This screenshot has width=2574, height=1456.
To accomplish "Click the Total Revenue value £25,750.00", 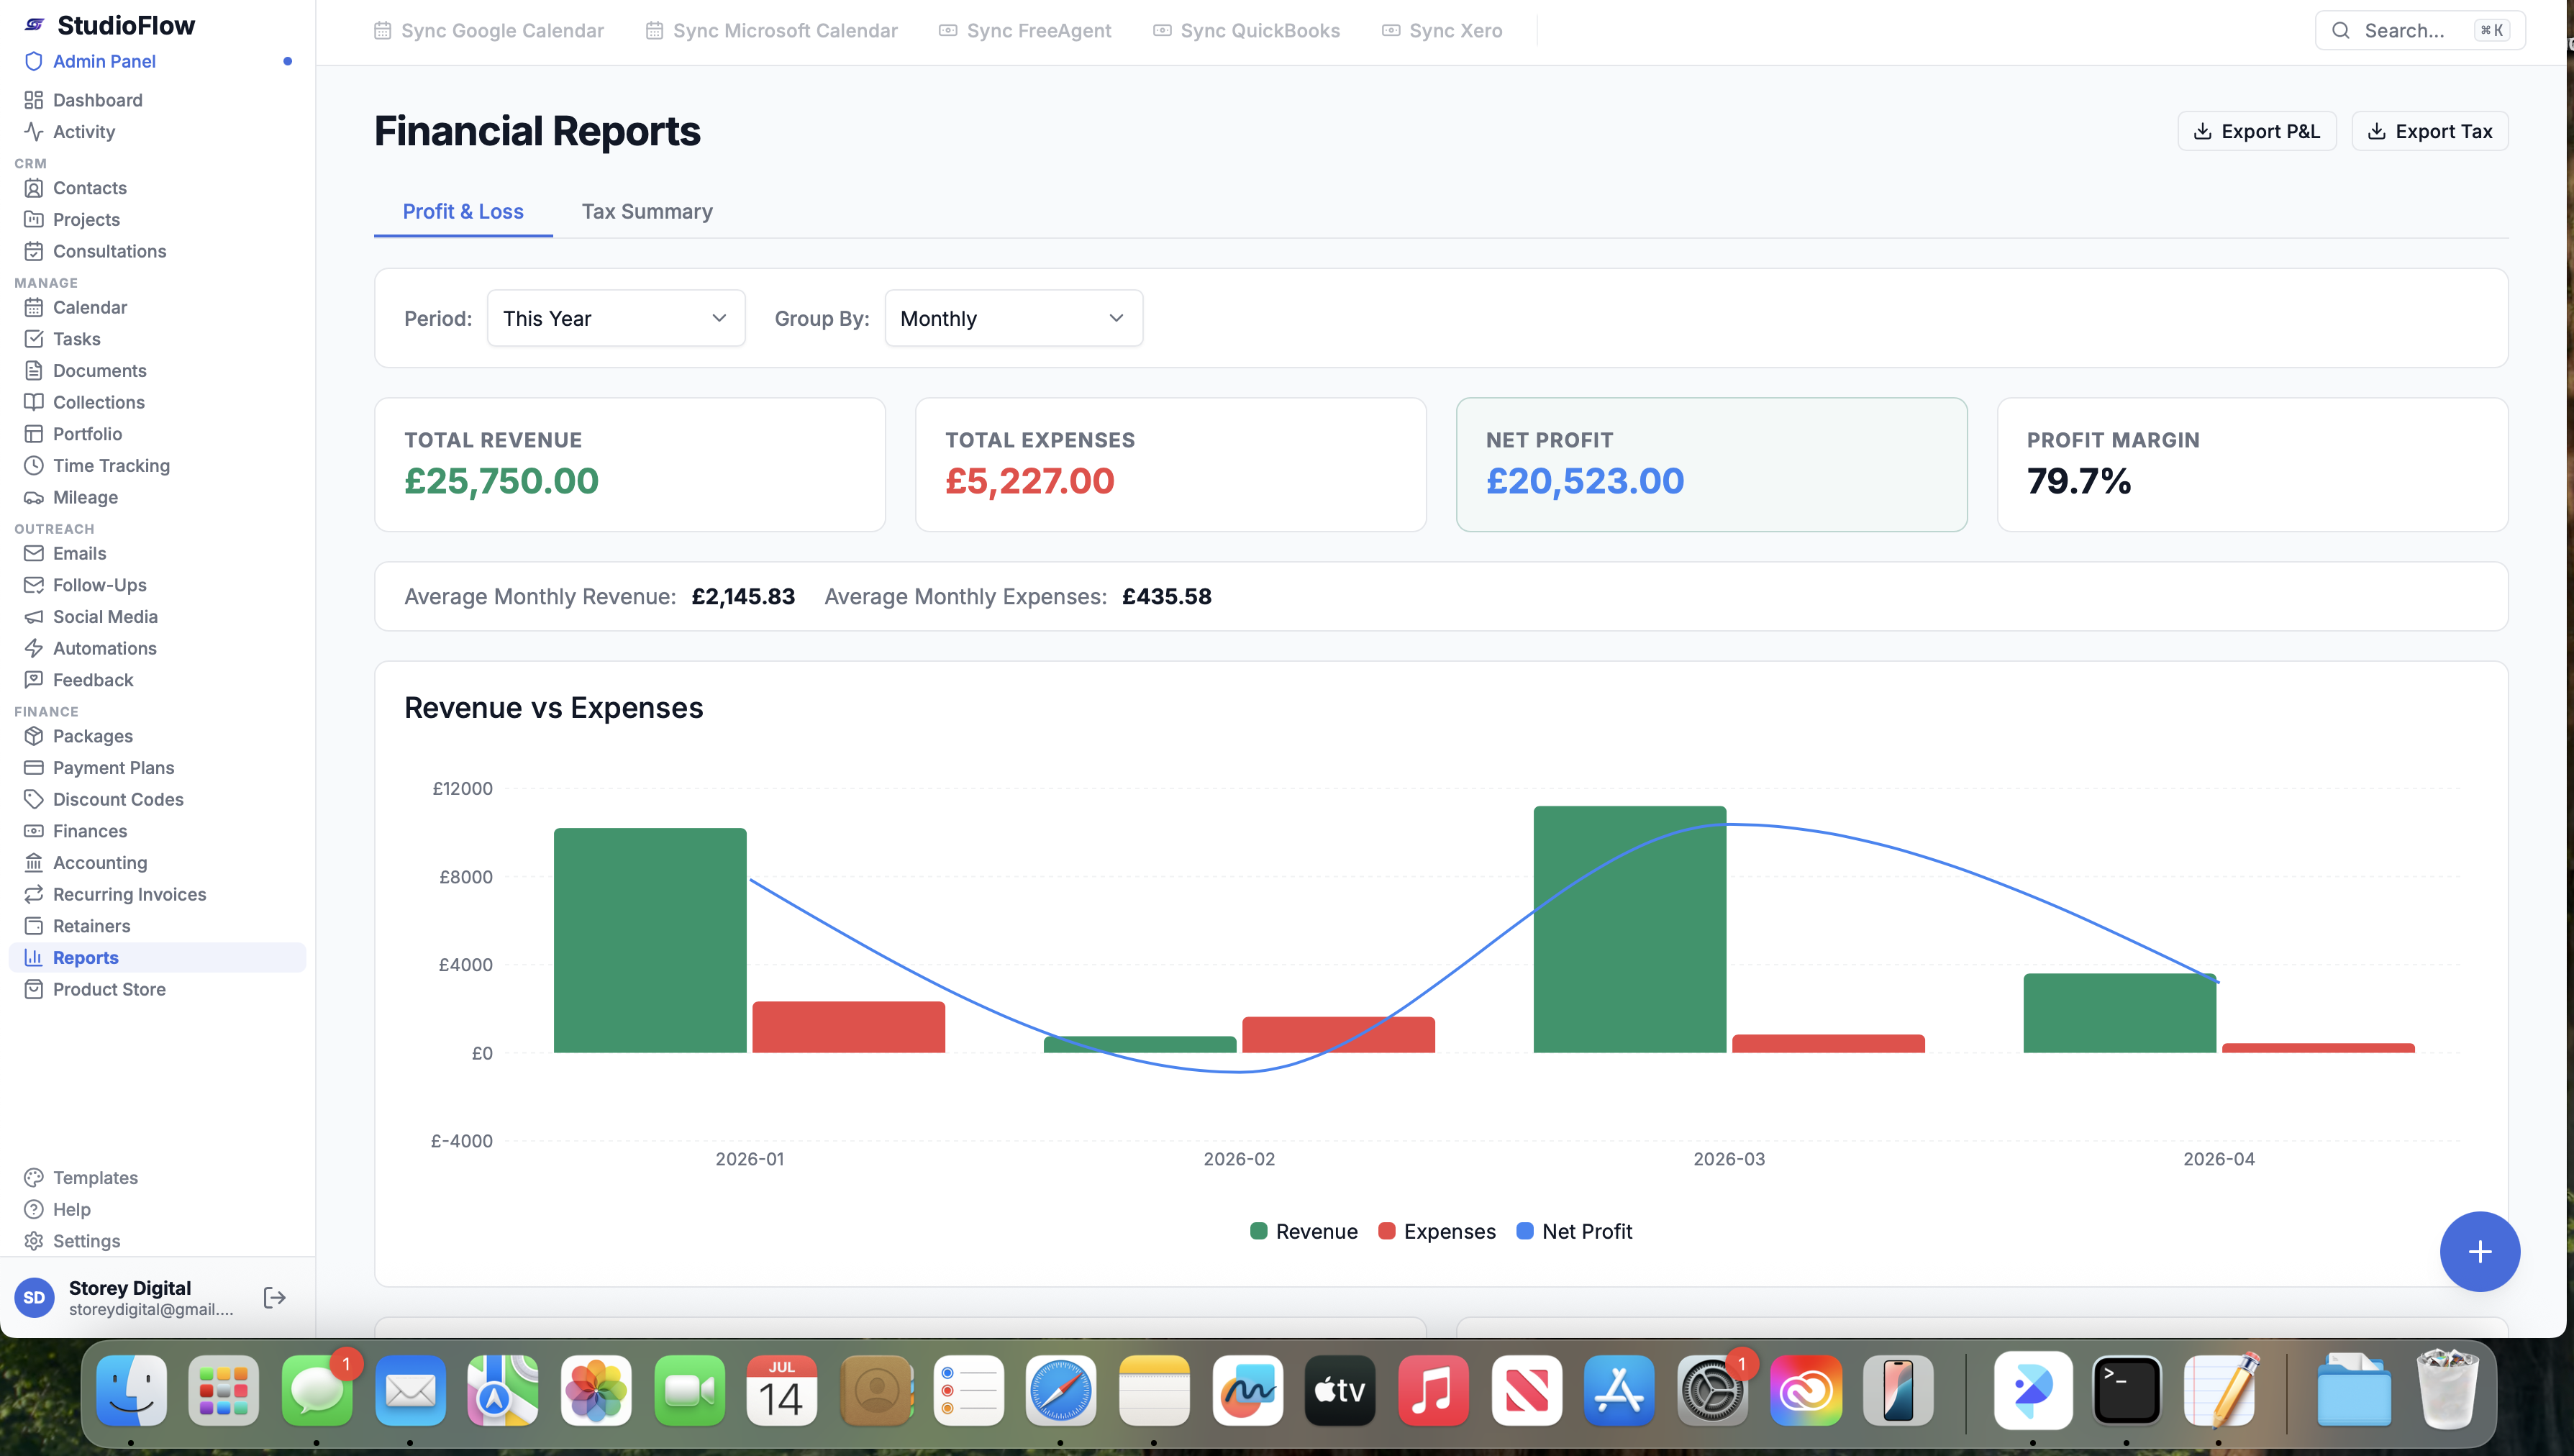I will [501, 481].
